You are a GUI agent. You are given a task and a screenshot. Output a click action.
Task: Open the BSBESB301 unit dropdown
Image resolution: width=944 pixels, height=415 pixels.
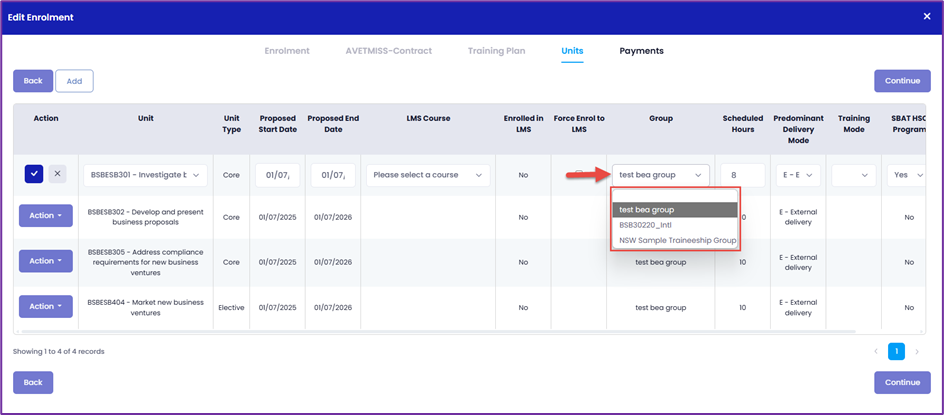(x=145, y=175)
